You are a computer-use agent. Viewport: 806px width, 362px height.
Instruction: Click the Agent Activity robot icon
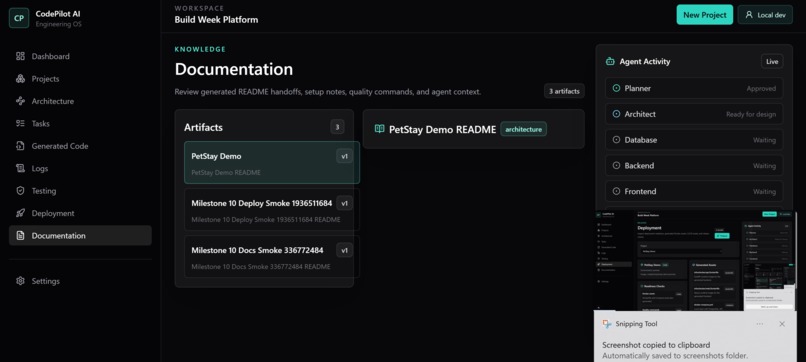point(610,61)
